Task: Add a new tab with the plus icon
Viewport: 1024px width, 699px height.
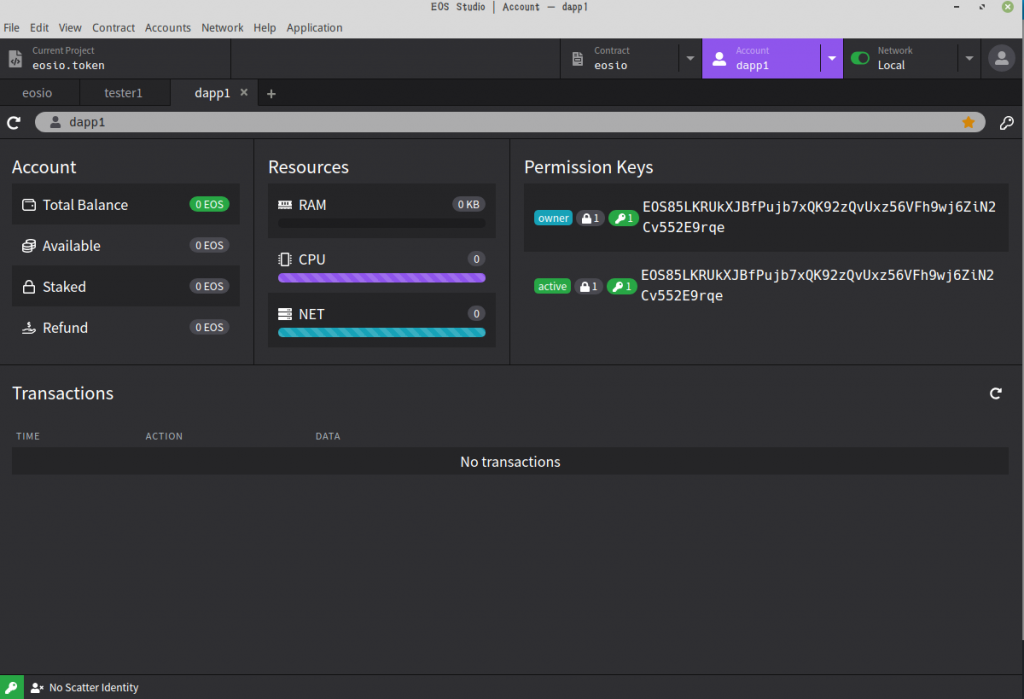Action: coord(271,94)
